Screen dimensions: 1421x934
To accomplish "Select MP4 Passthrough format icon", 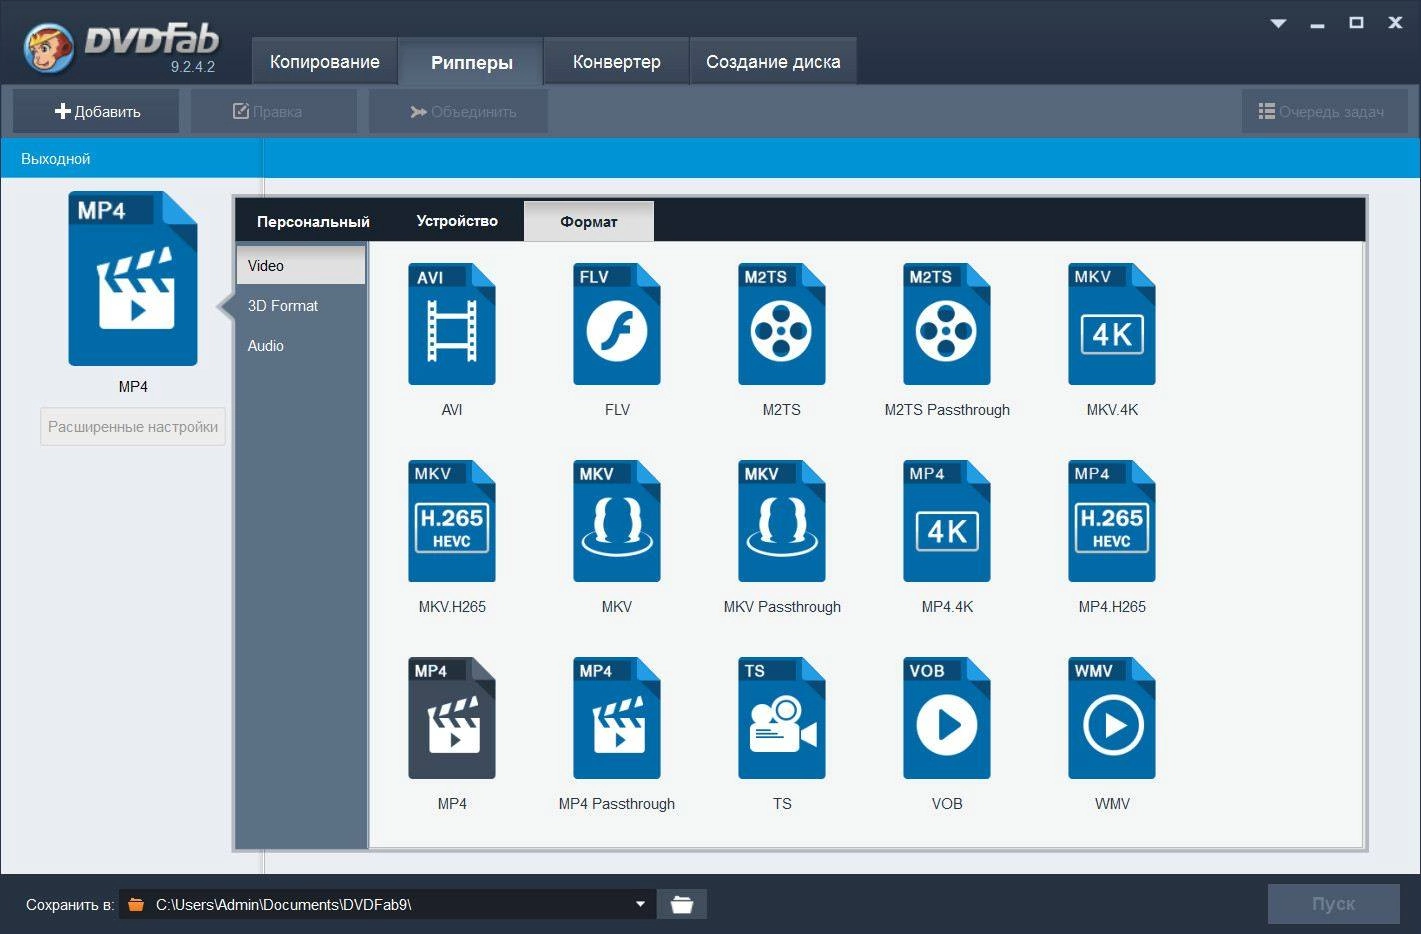I will (617, 718).
